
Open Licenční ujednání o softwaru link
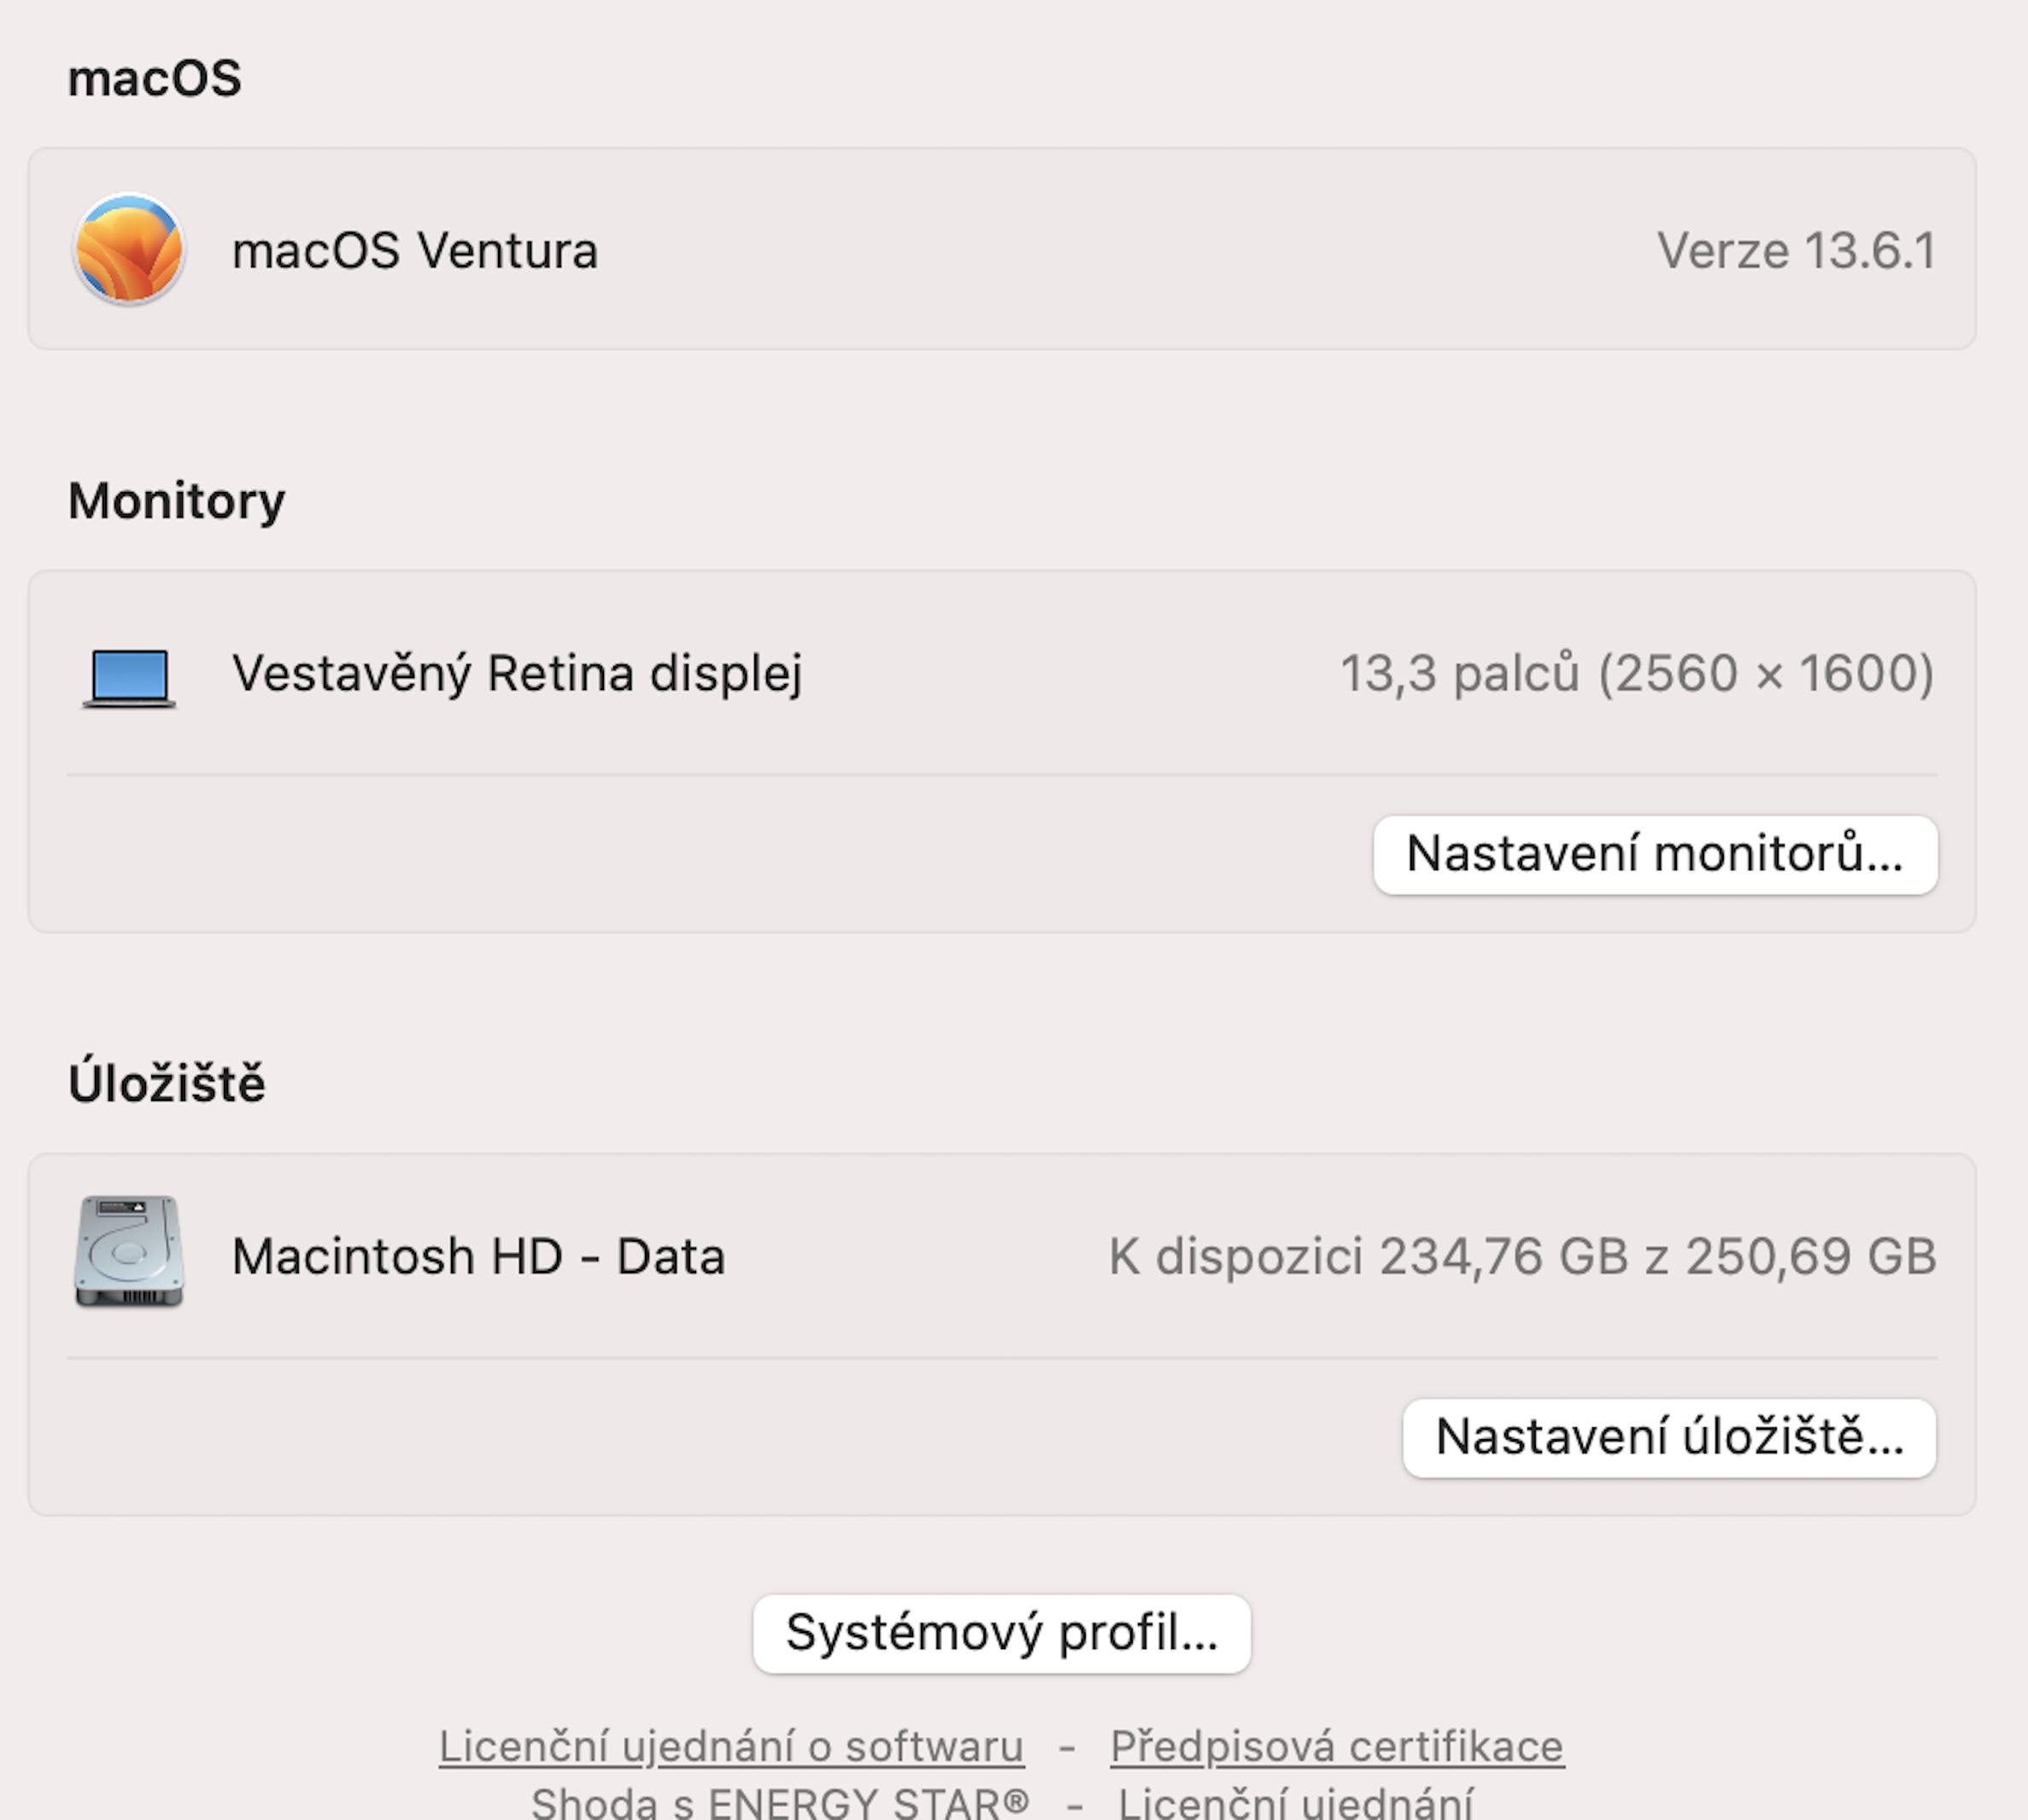[x=731, y=1746]
